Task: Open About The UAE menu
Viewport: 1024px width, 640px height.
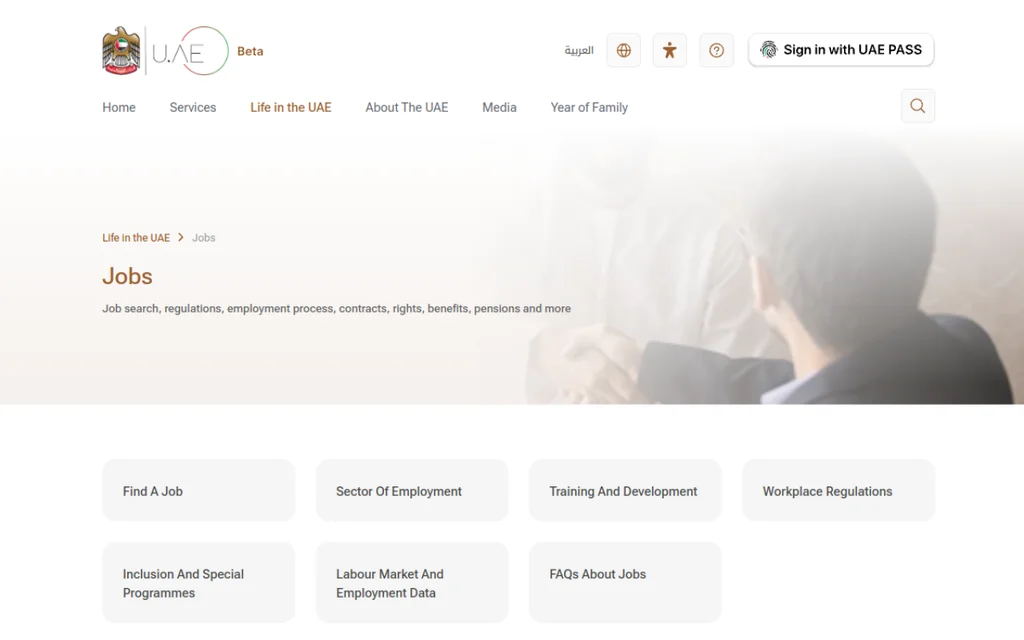Action: point(407,107)
